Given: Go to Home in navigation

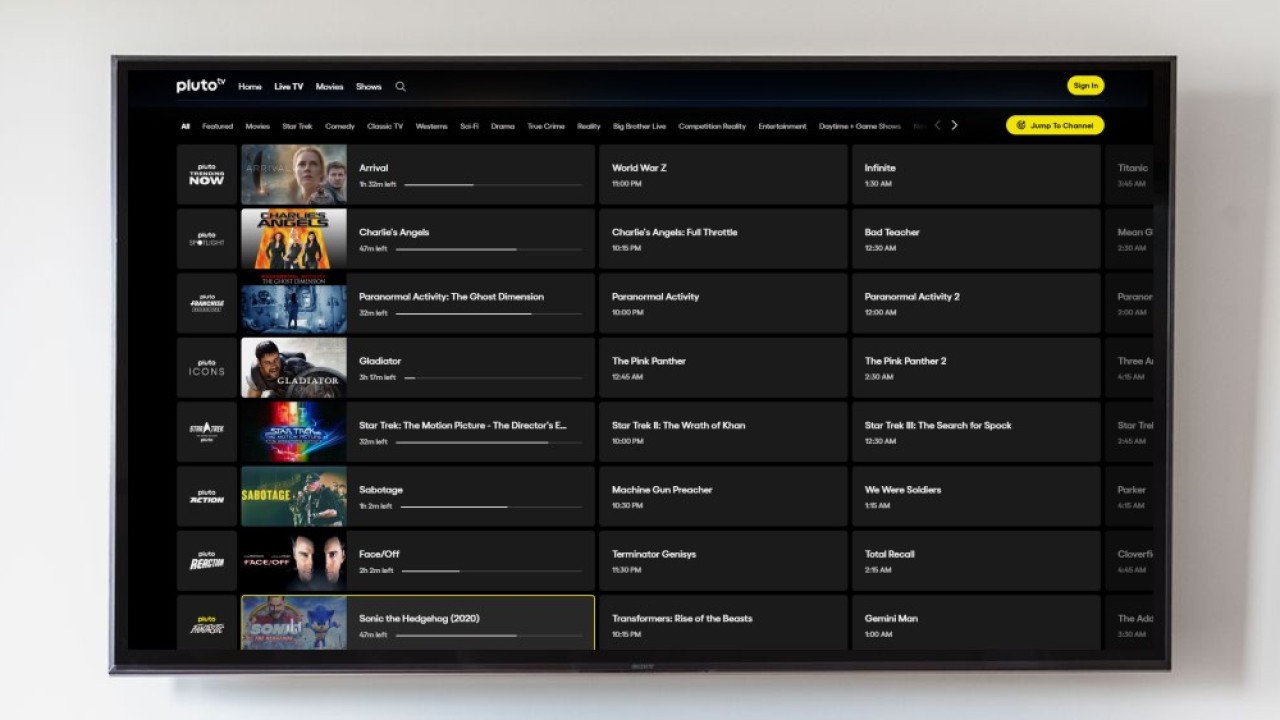Looking at the screenshot, I should 250,87.
